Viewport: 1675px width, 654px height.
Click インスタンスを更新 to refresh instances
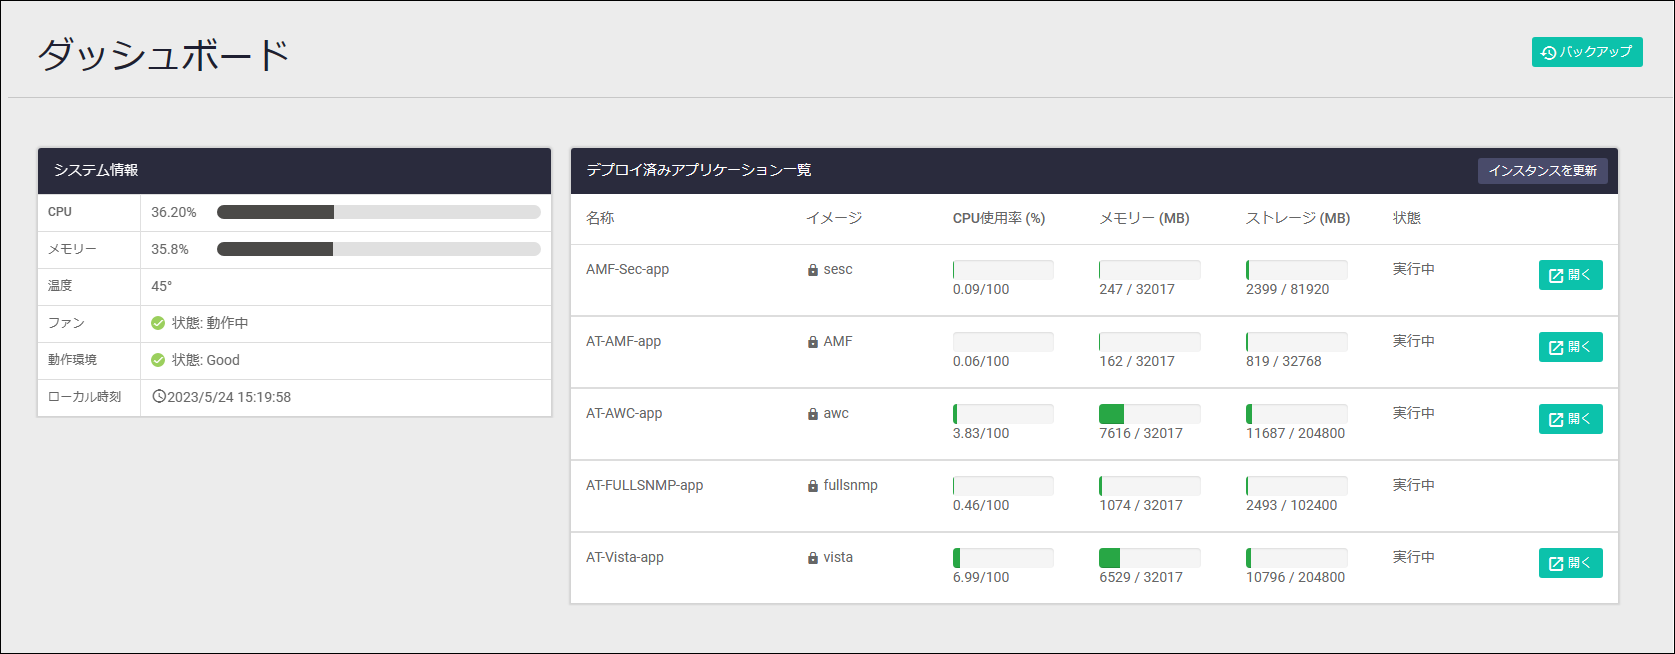point(1543,170)
